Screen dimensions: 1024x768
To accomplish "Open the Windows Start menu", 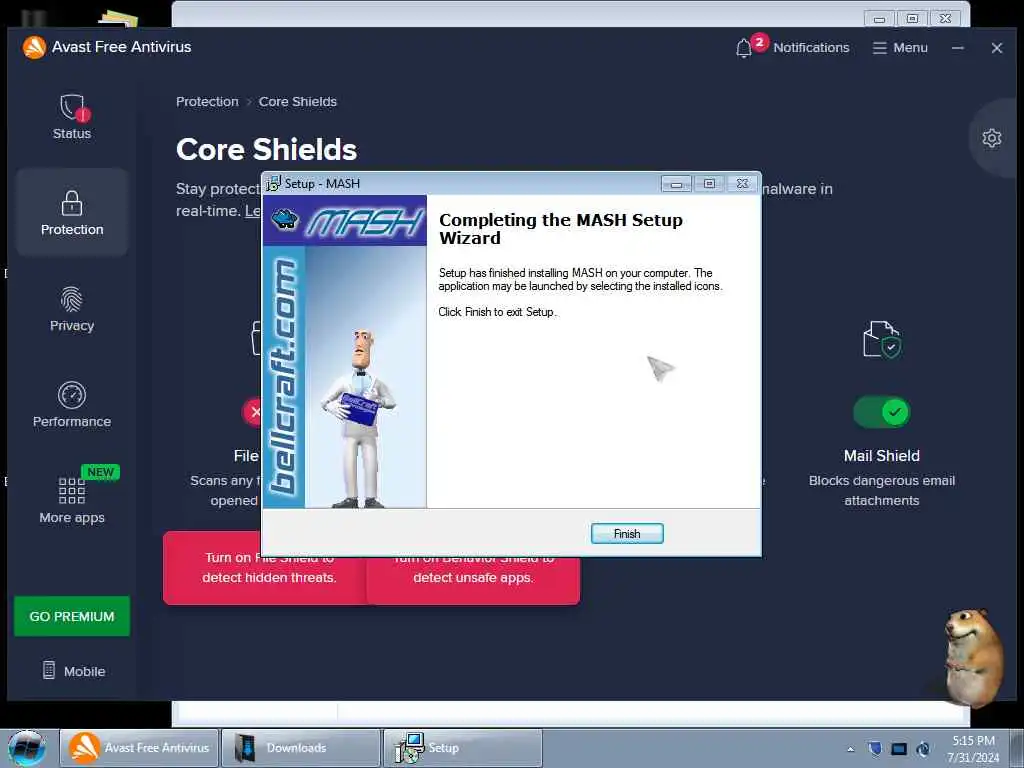I will pos(26,748).
